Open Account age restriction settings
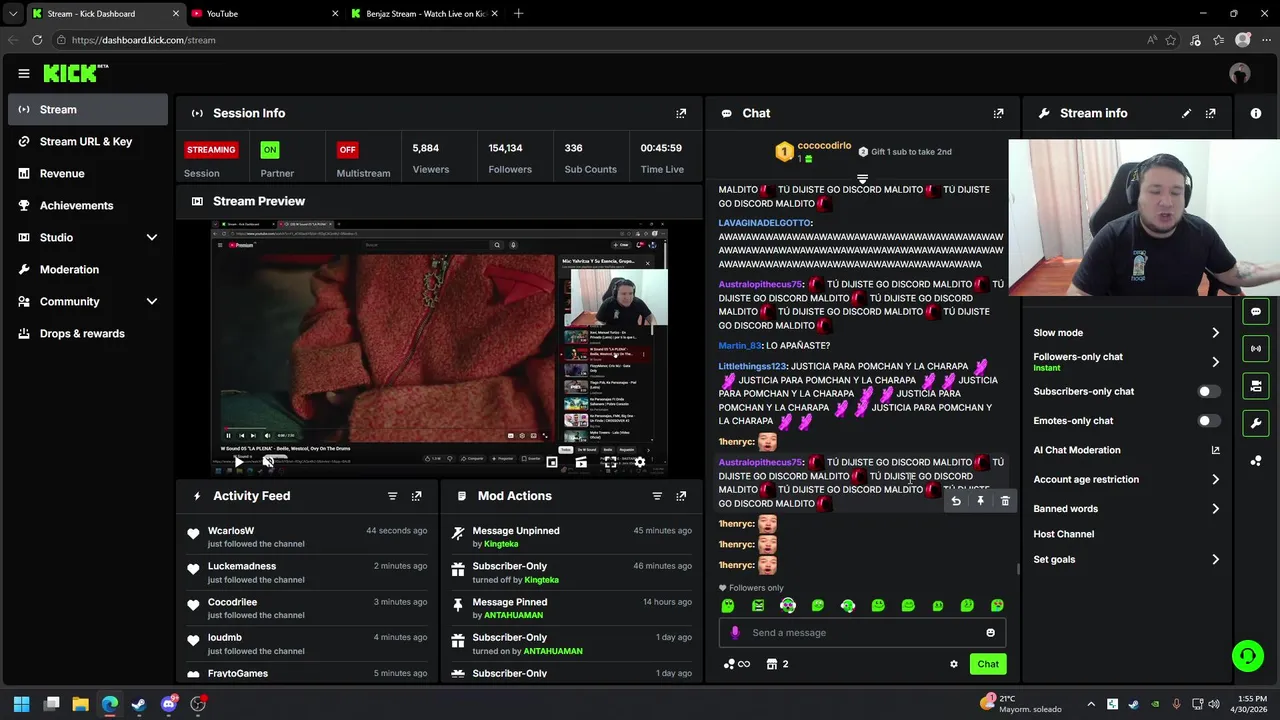The image size is (1280, 720). (1126, 480)
